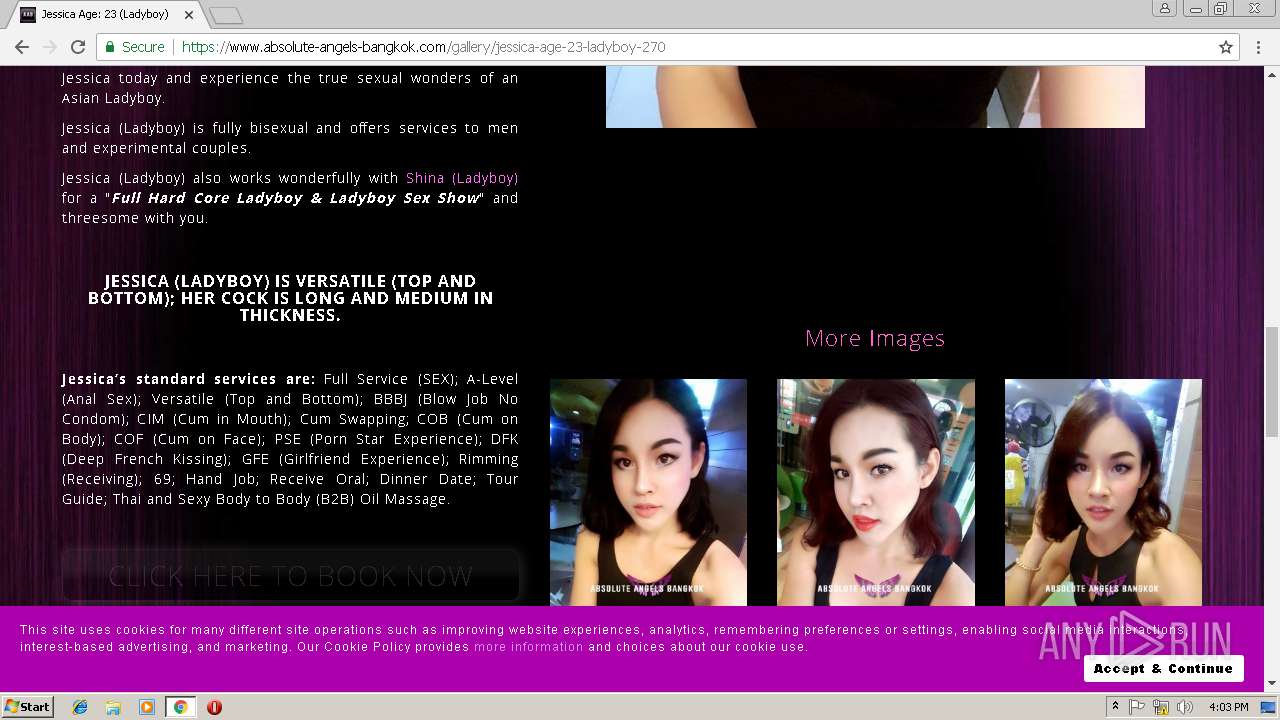The width and height of the screenshot is (1280, 720).
Task: Click the red stop-sign taskbar icon
Action: pyautogui.click(x=214, y=707)
